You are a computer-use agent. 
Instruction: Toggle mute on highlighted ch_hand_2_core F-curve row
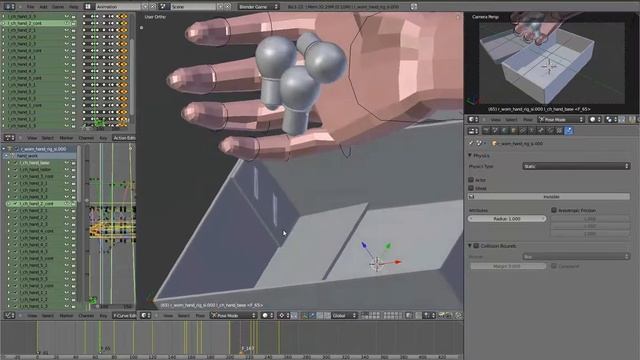[x=67, y=203]
